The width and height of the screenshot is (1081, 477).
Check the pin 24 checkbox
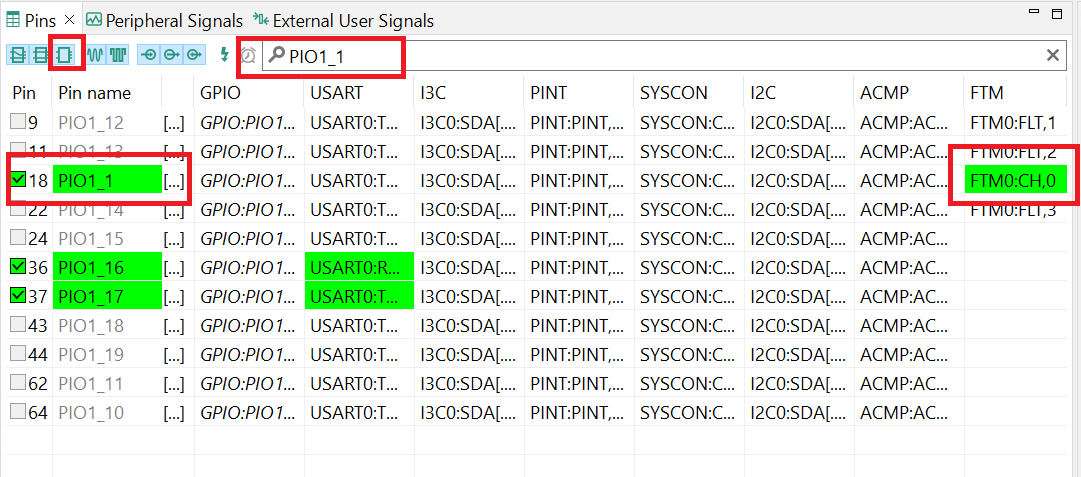(19, 239)
